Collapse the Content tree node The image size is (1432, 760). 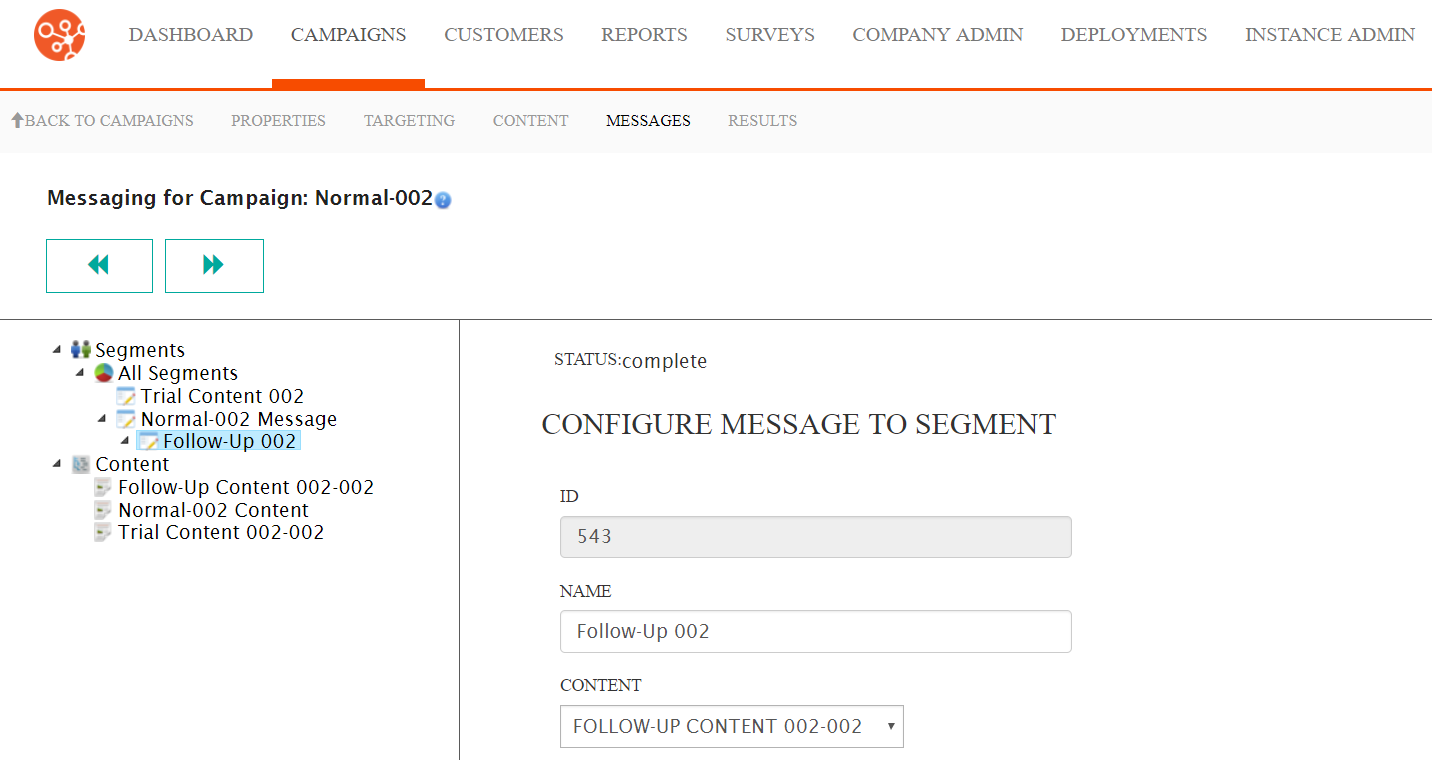[x=58, y=464]
